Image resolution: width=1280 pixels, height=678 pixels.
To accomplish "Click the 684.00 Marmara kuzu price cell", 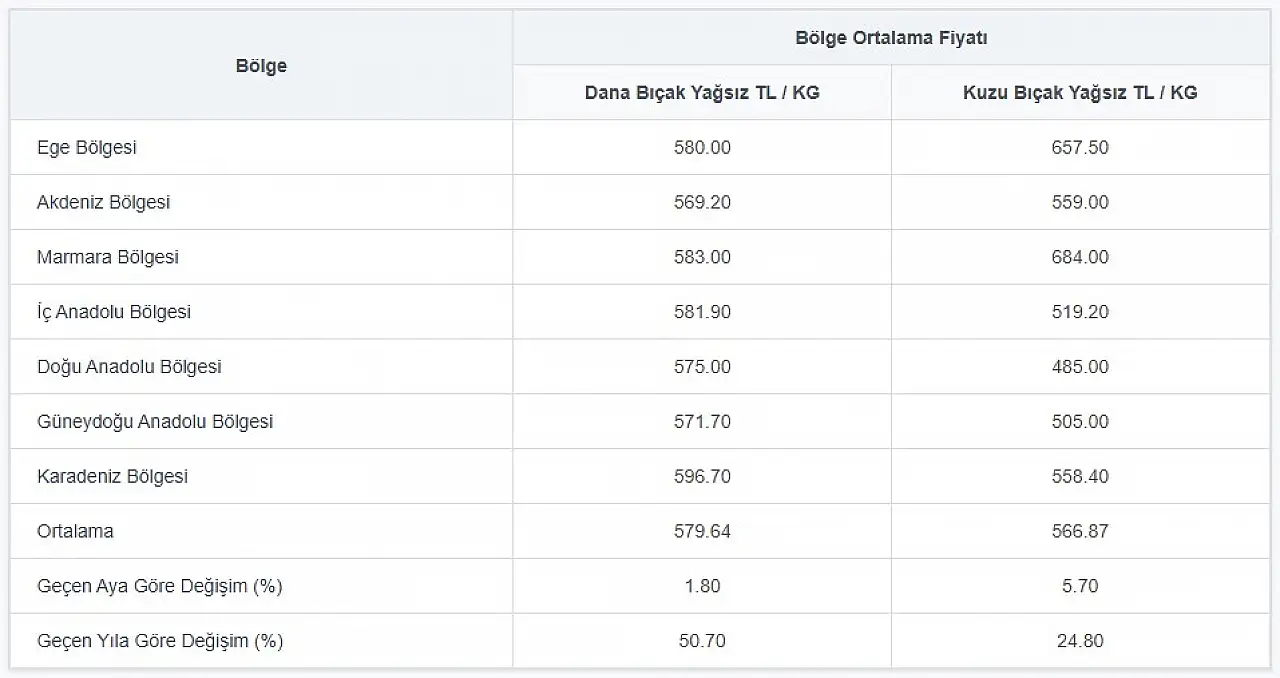I will point(1080,257).
